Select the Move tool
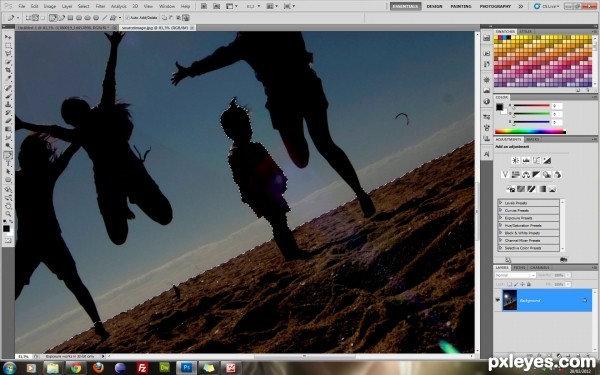600x375 pixels. click(8, 37)
